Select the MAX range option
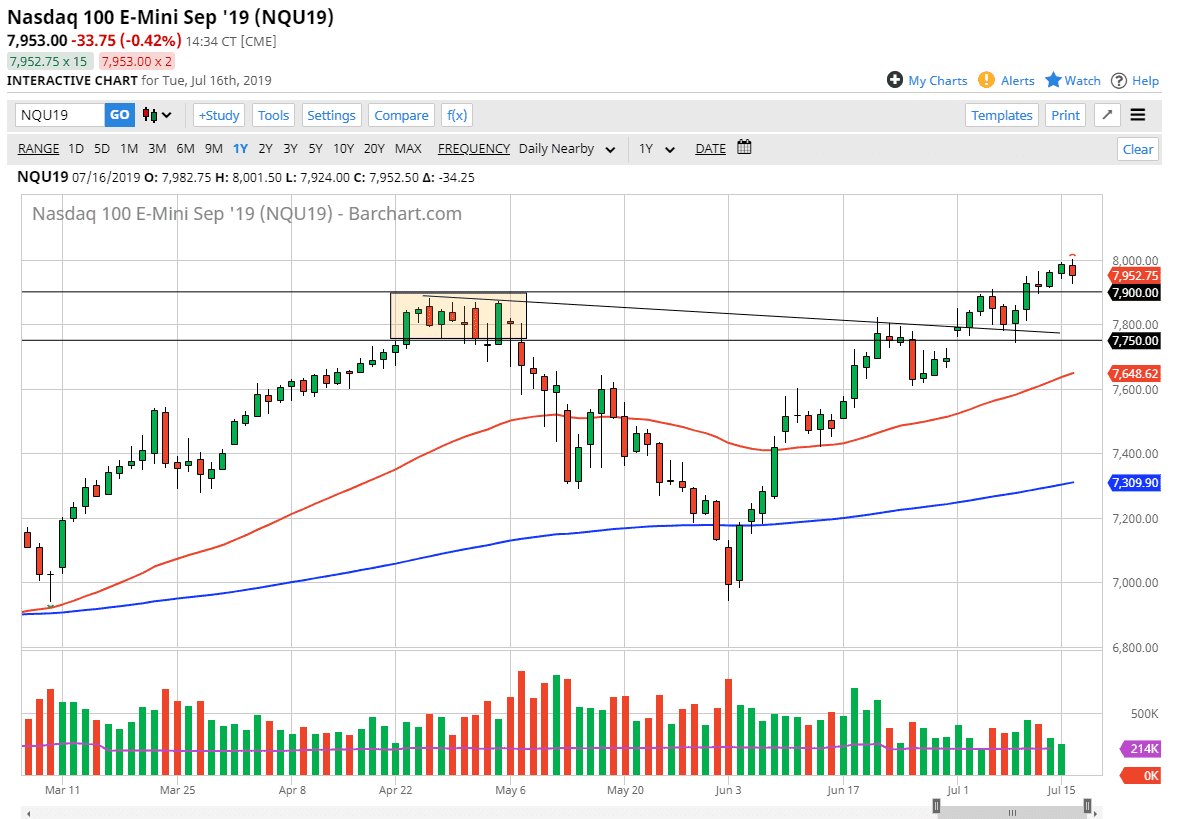1180x819 pixels. pos(408,149)
